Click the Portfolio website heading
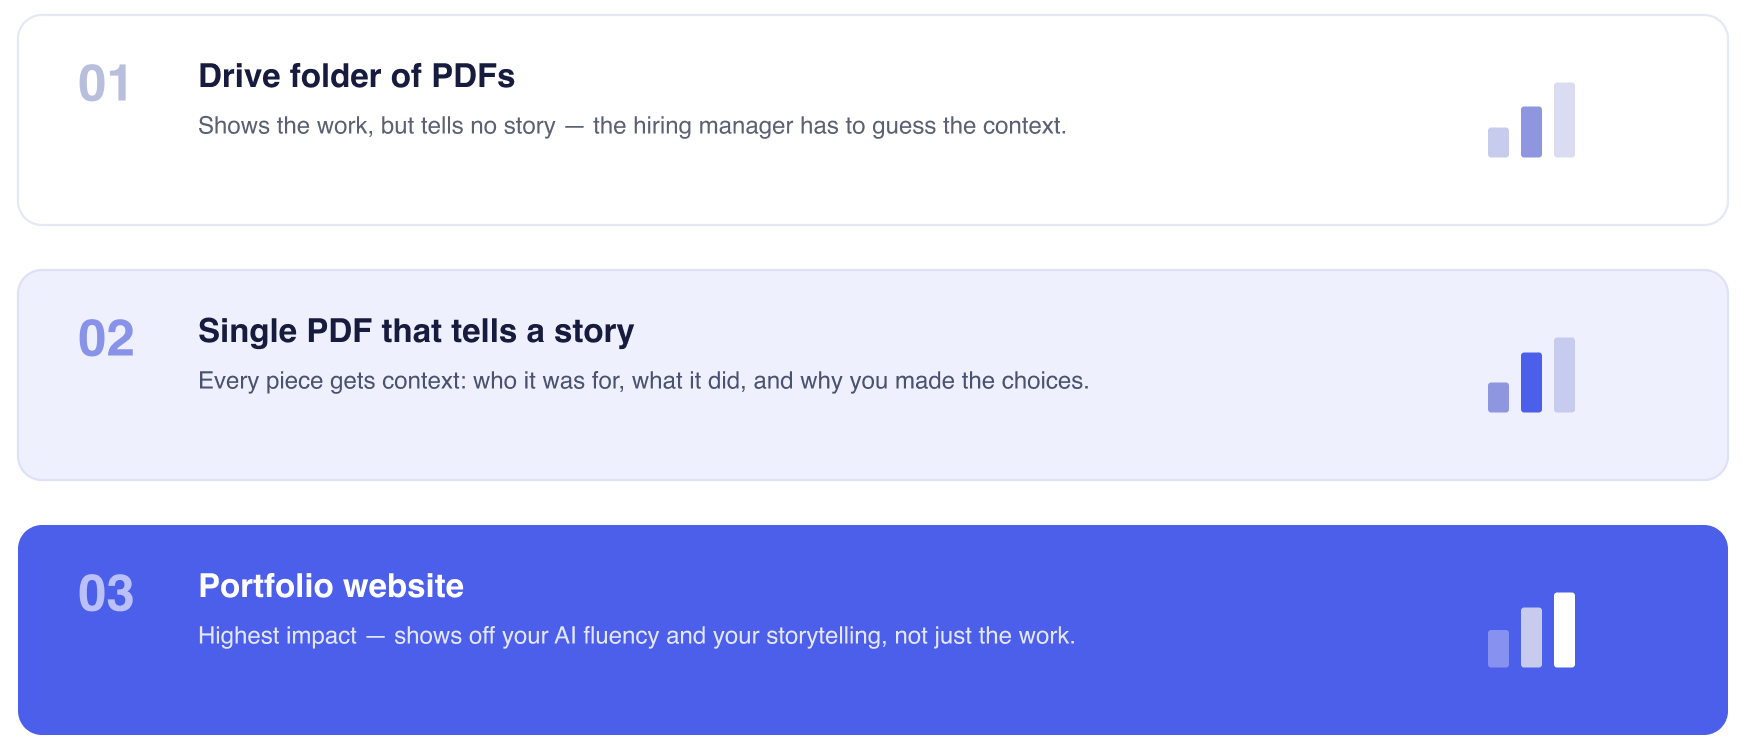Screen dimensions: 1742x750 pyautogui.click(x=331, y=586)
